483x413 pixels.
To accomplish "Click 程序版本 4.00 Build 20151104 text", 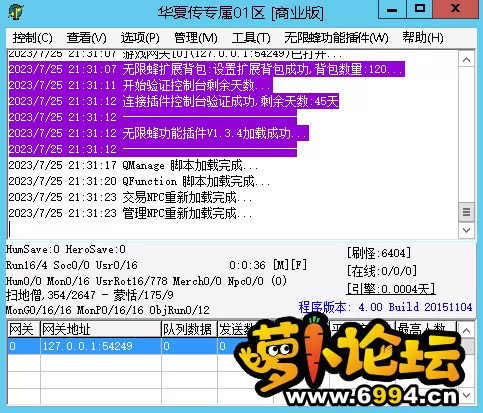I will tap(385, 307).
